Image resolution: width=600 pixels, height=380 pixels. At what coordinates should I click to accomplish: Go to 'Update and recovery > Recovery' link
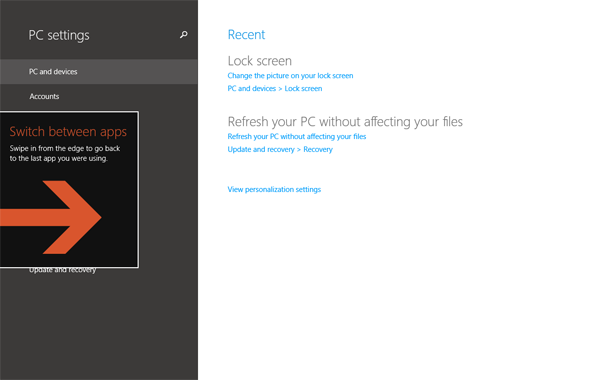(x=280, y=149)
